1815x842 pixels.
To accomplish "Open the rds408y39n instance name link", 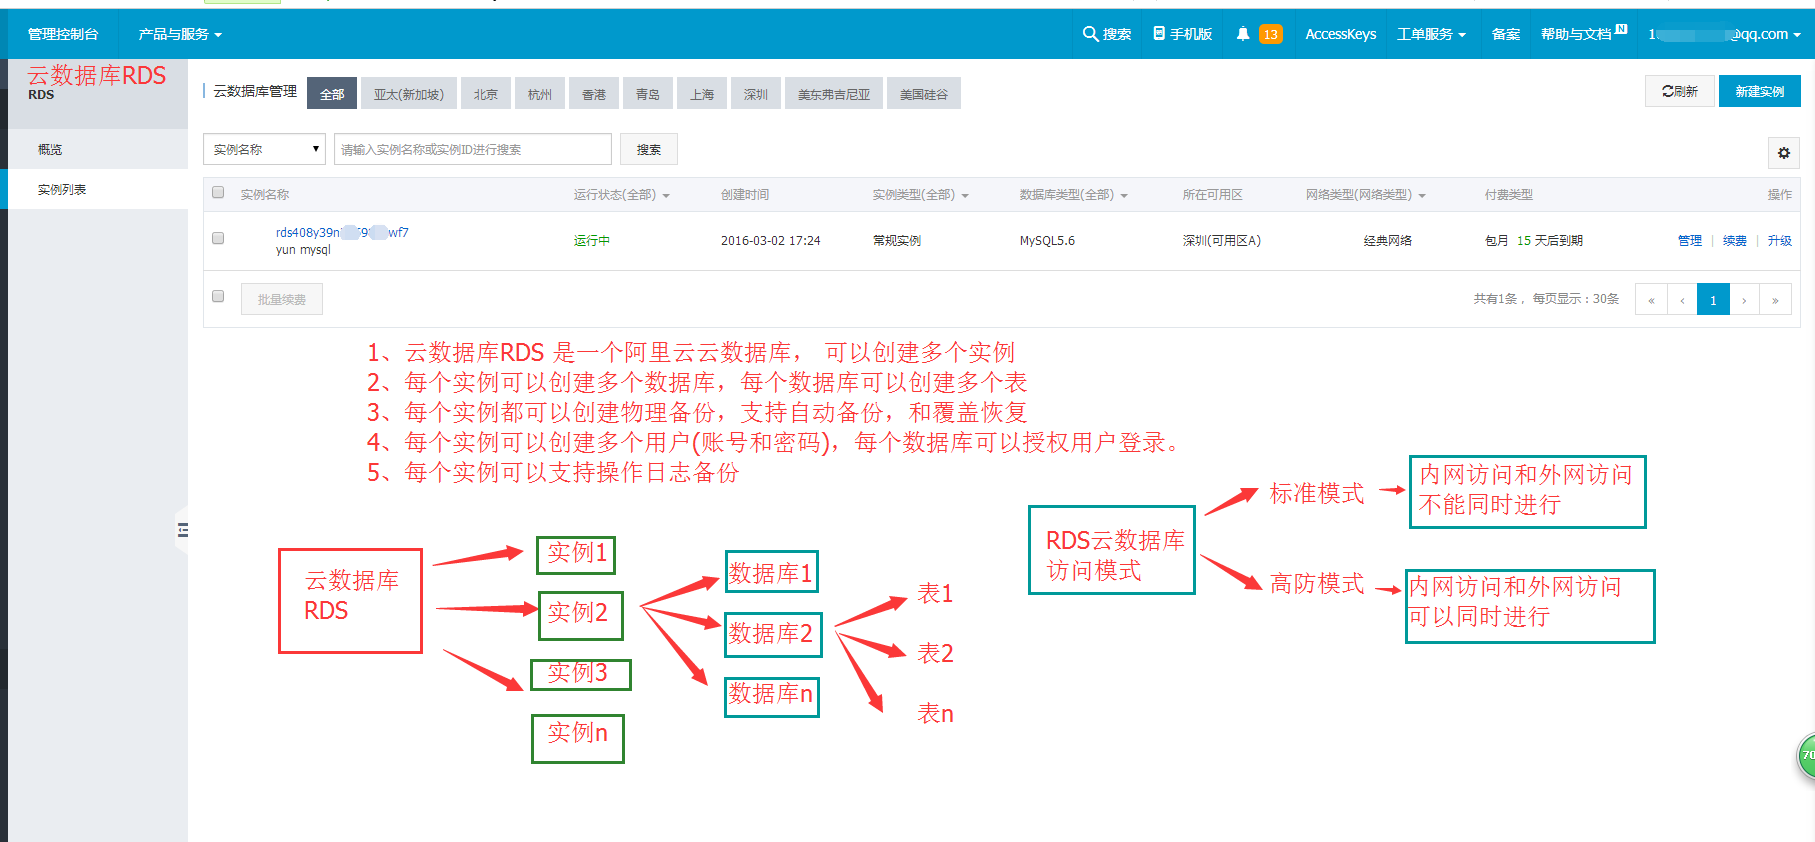I will tap(342, 232).
